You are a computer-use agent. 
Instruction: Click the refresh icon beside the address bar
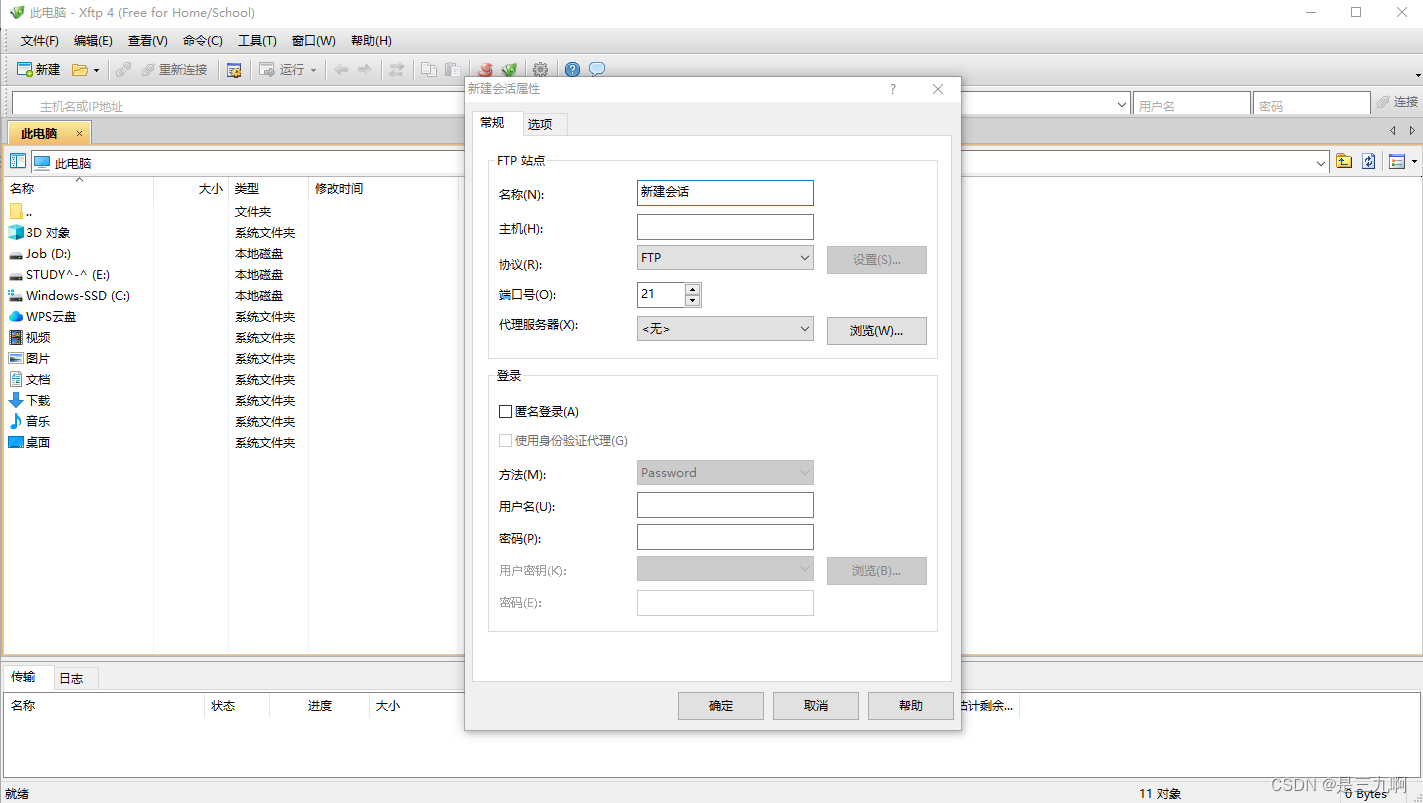(1368, 161)
